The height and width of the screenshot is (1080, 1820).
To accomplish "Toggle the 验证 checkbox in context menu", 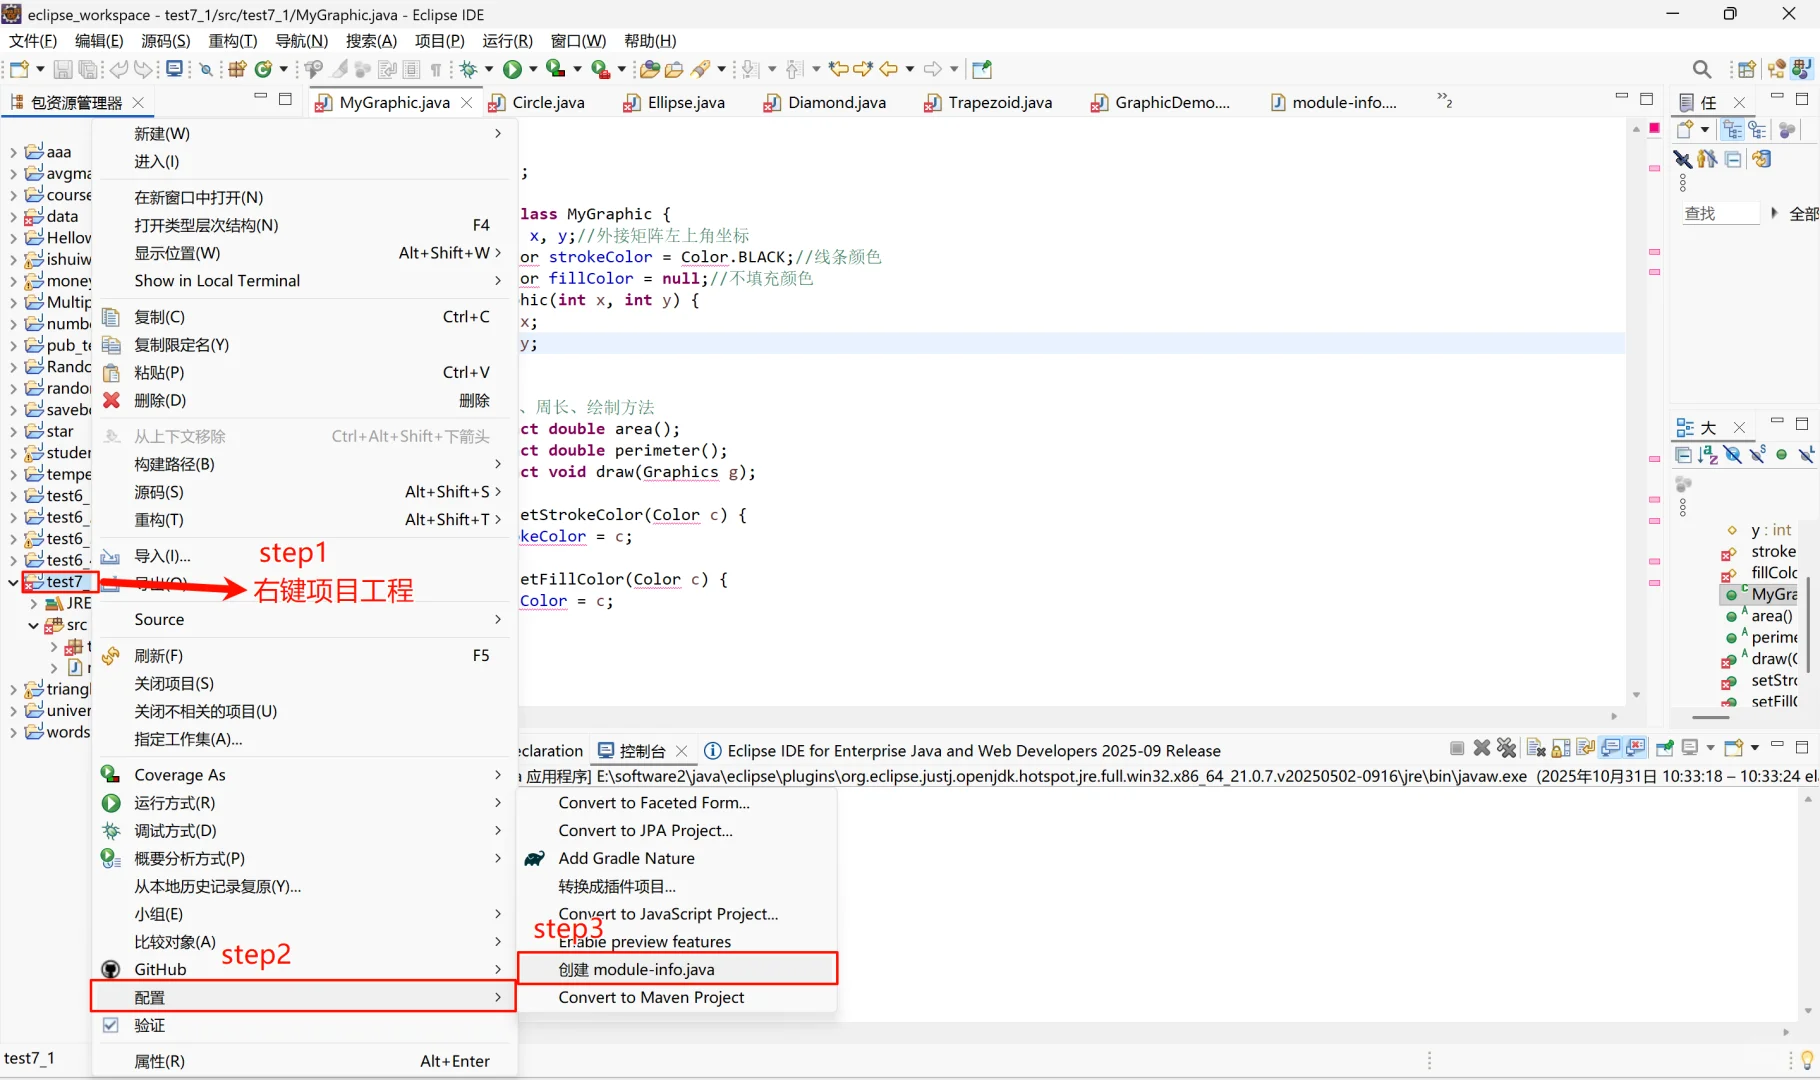I will (x=111, y=1025).
